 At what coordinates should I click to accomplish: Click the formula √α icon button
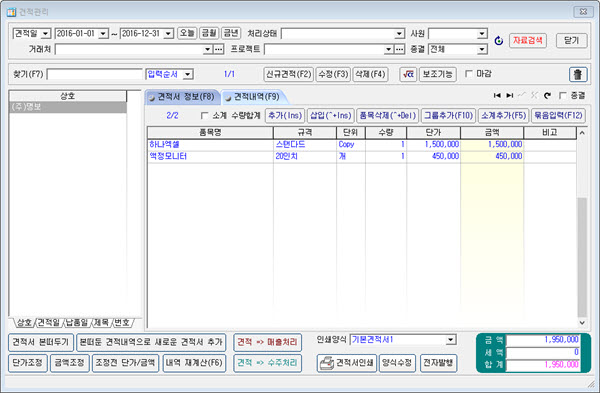coord(408,74)
